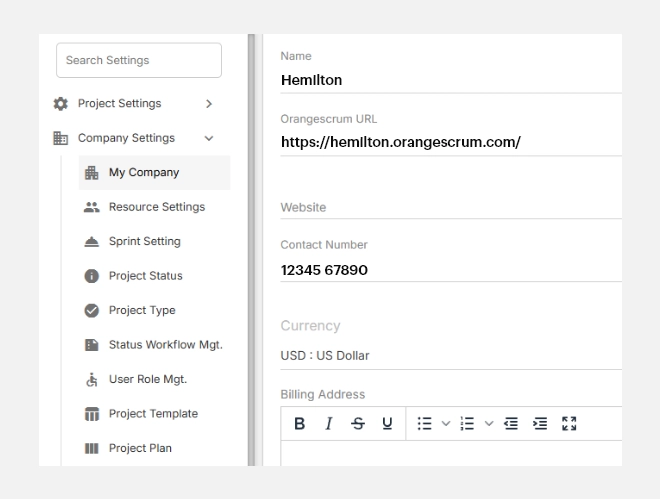Expand the Project Settings section
Viewport: 660px width, 499px height.
coord(208,104)
